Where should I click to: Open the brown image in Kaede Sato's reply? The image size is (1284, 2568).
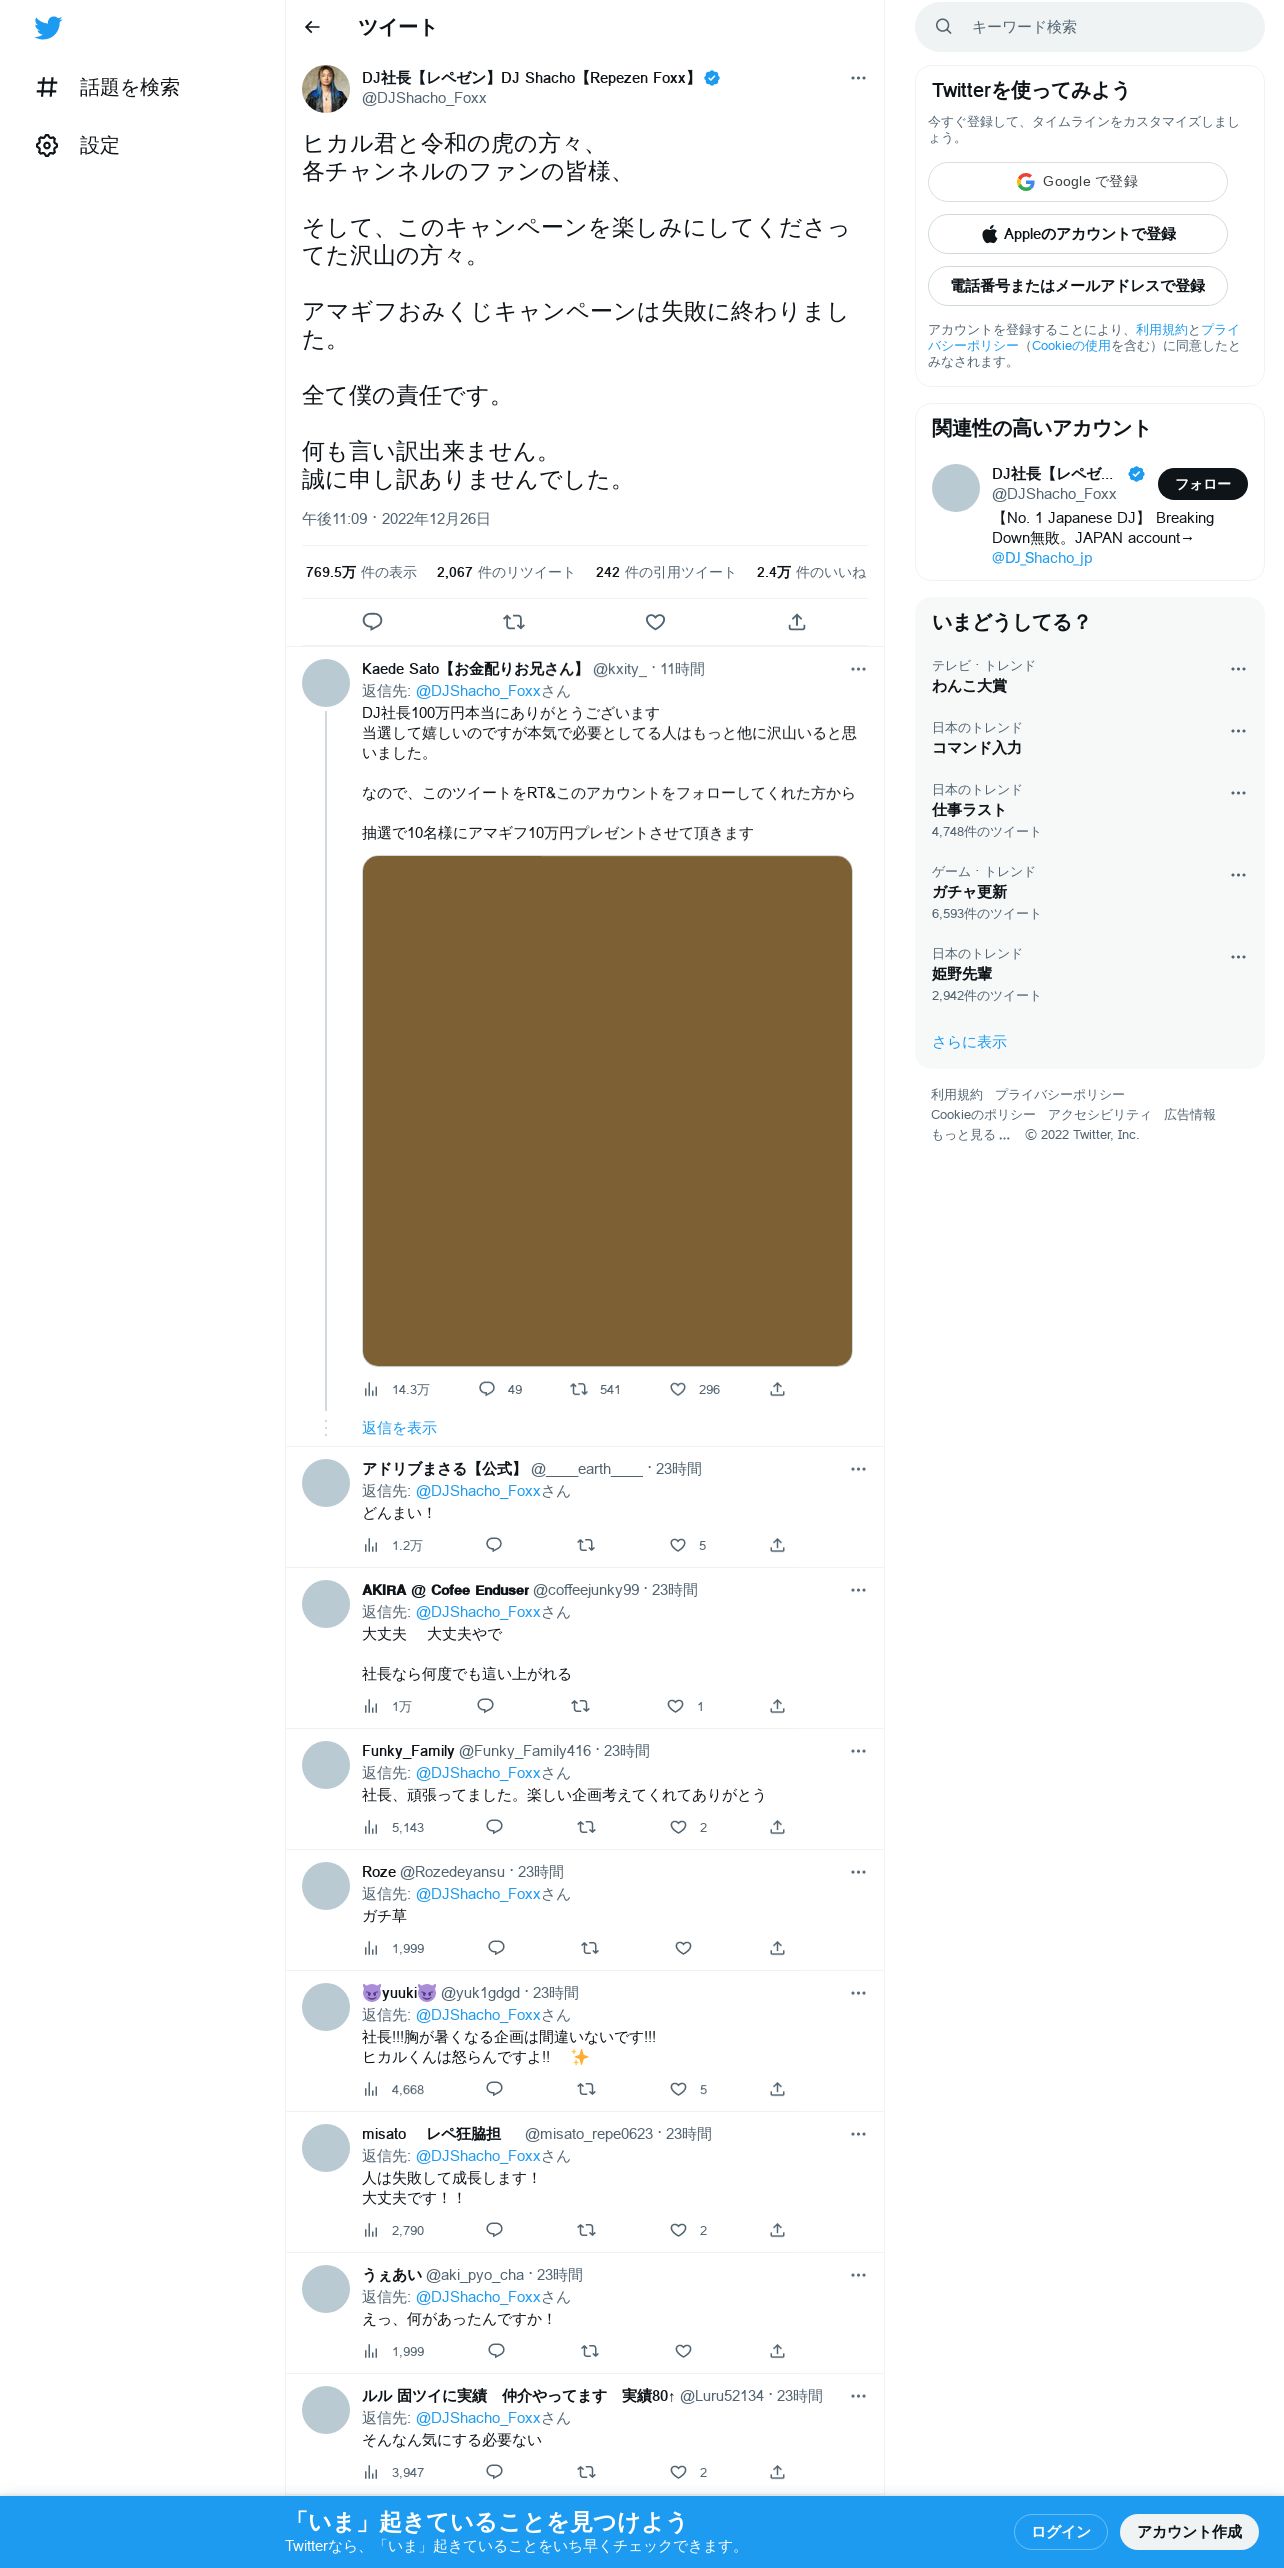point(607,1111)
